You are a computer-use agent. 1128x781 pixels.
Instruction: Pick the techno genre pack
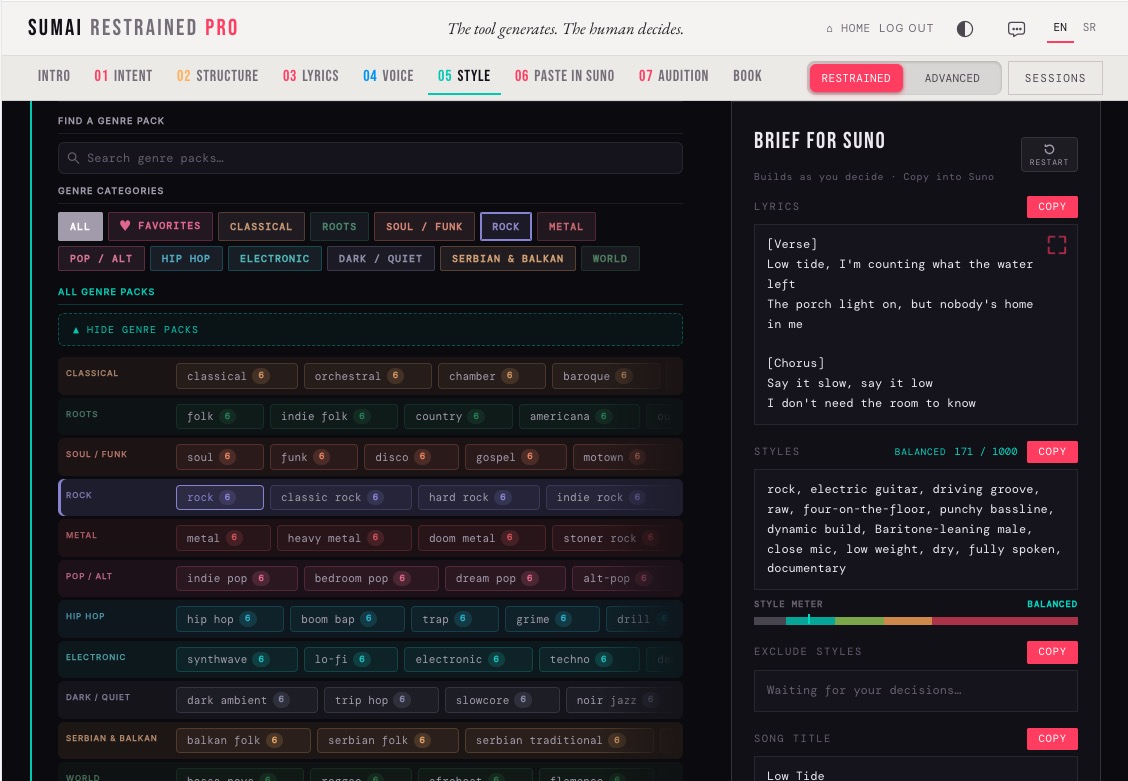589,659
